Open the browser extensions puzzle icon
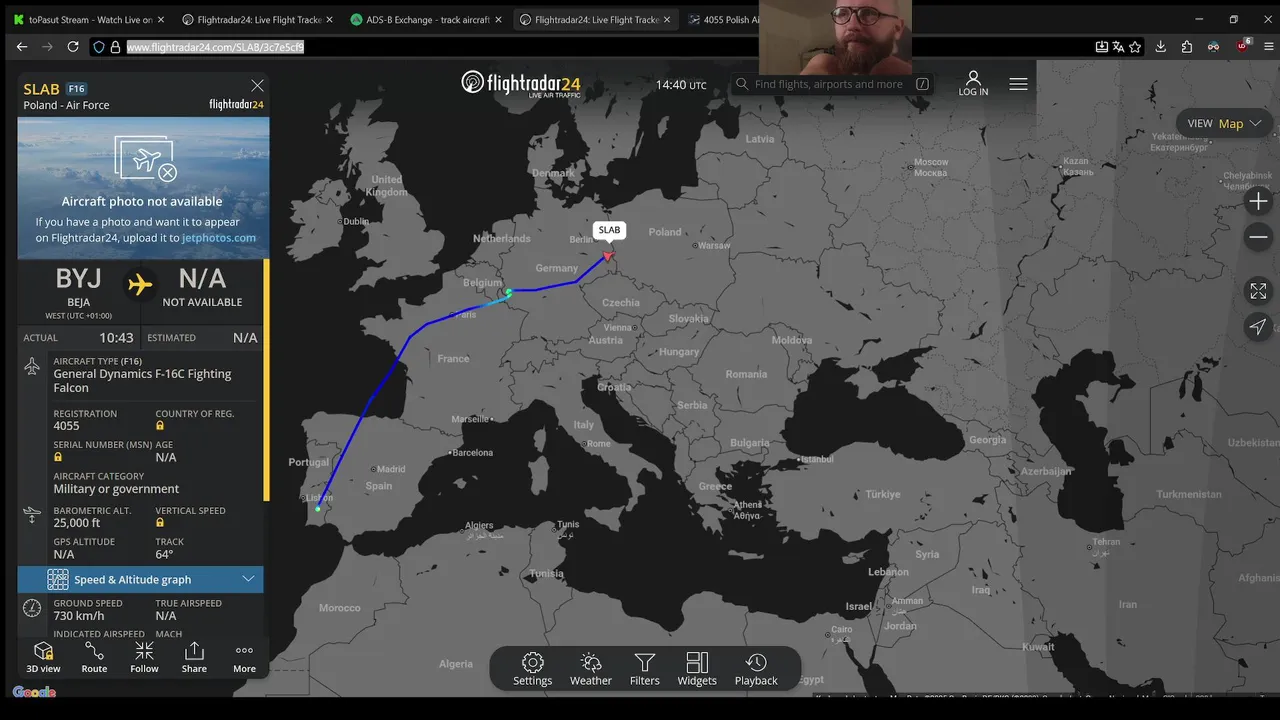1280x720 pixels. pos(1187,47)
